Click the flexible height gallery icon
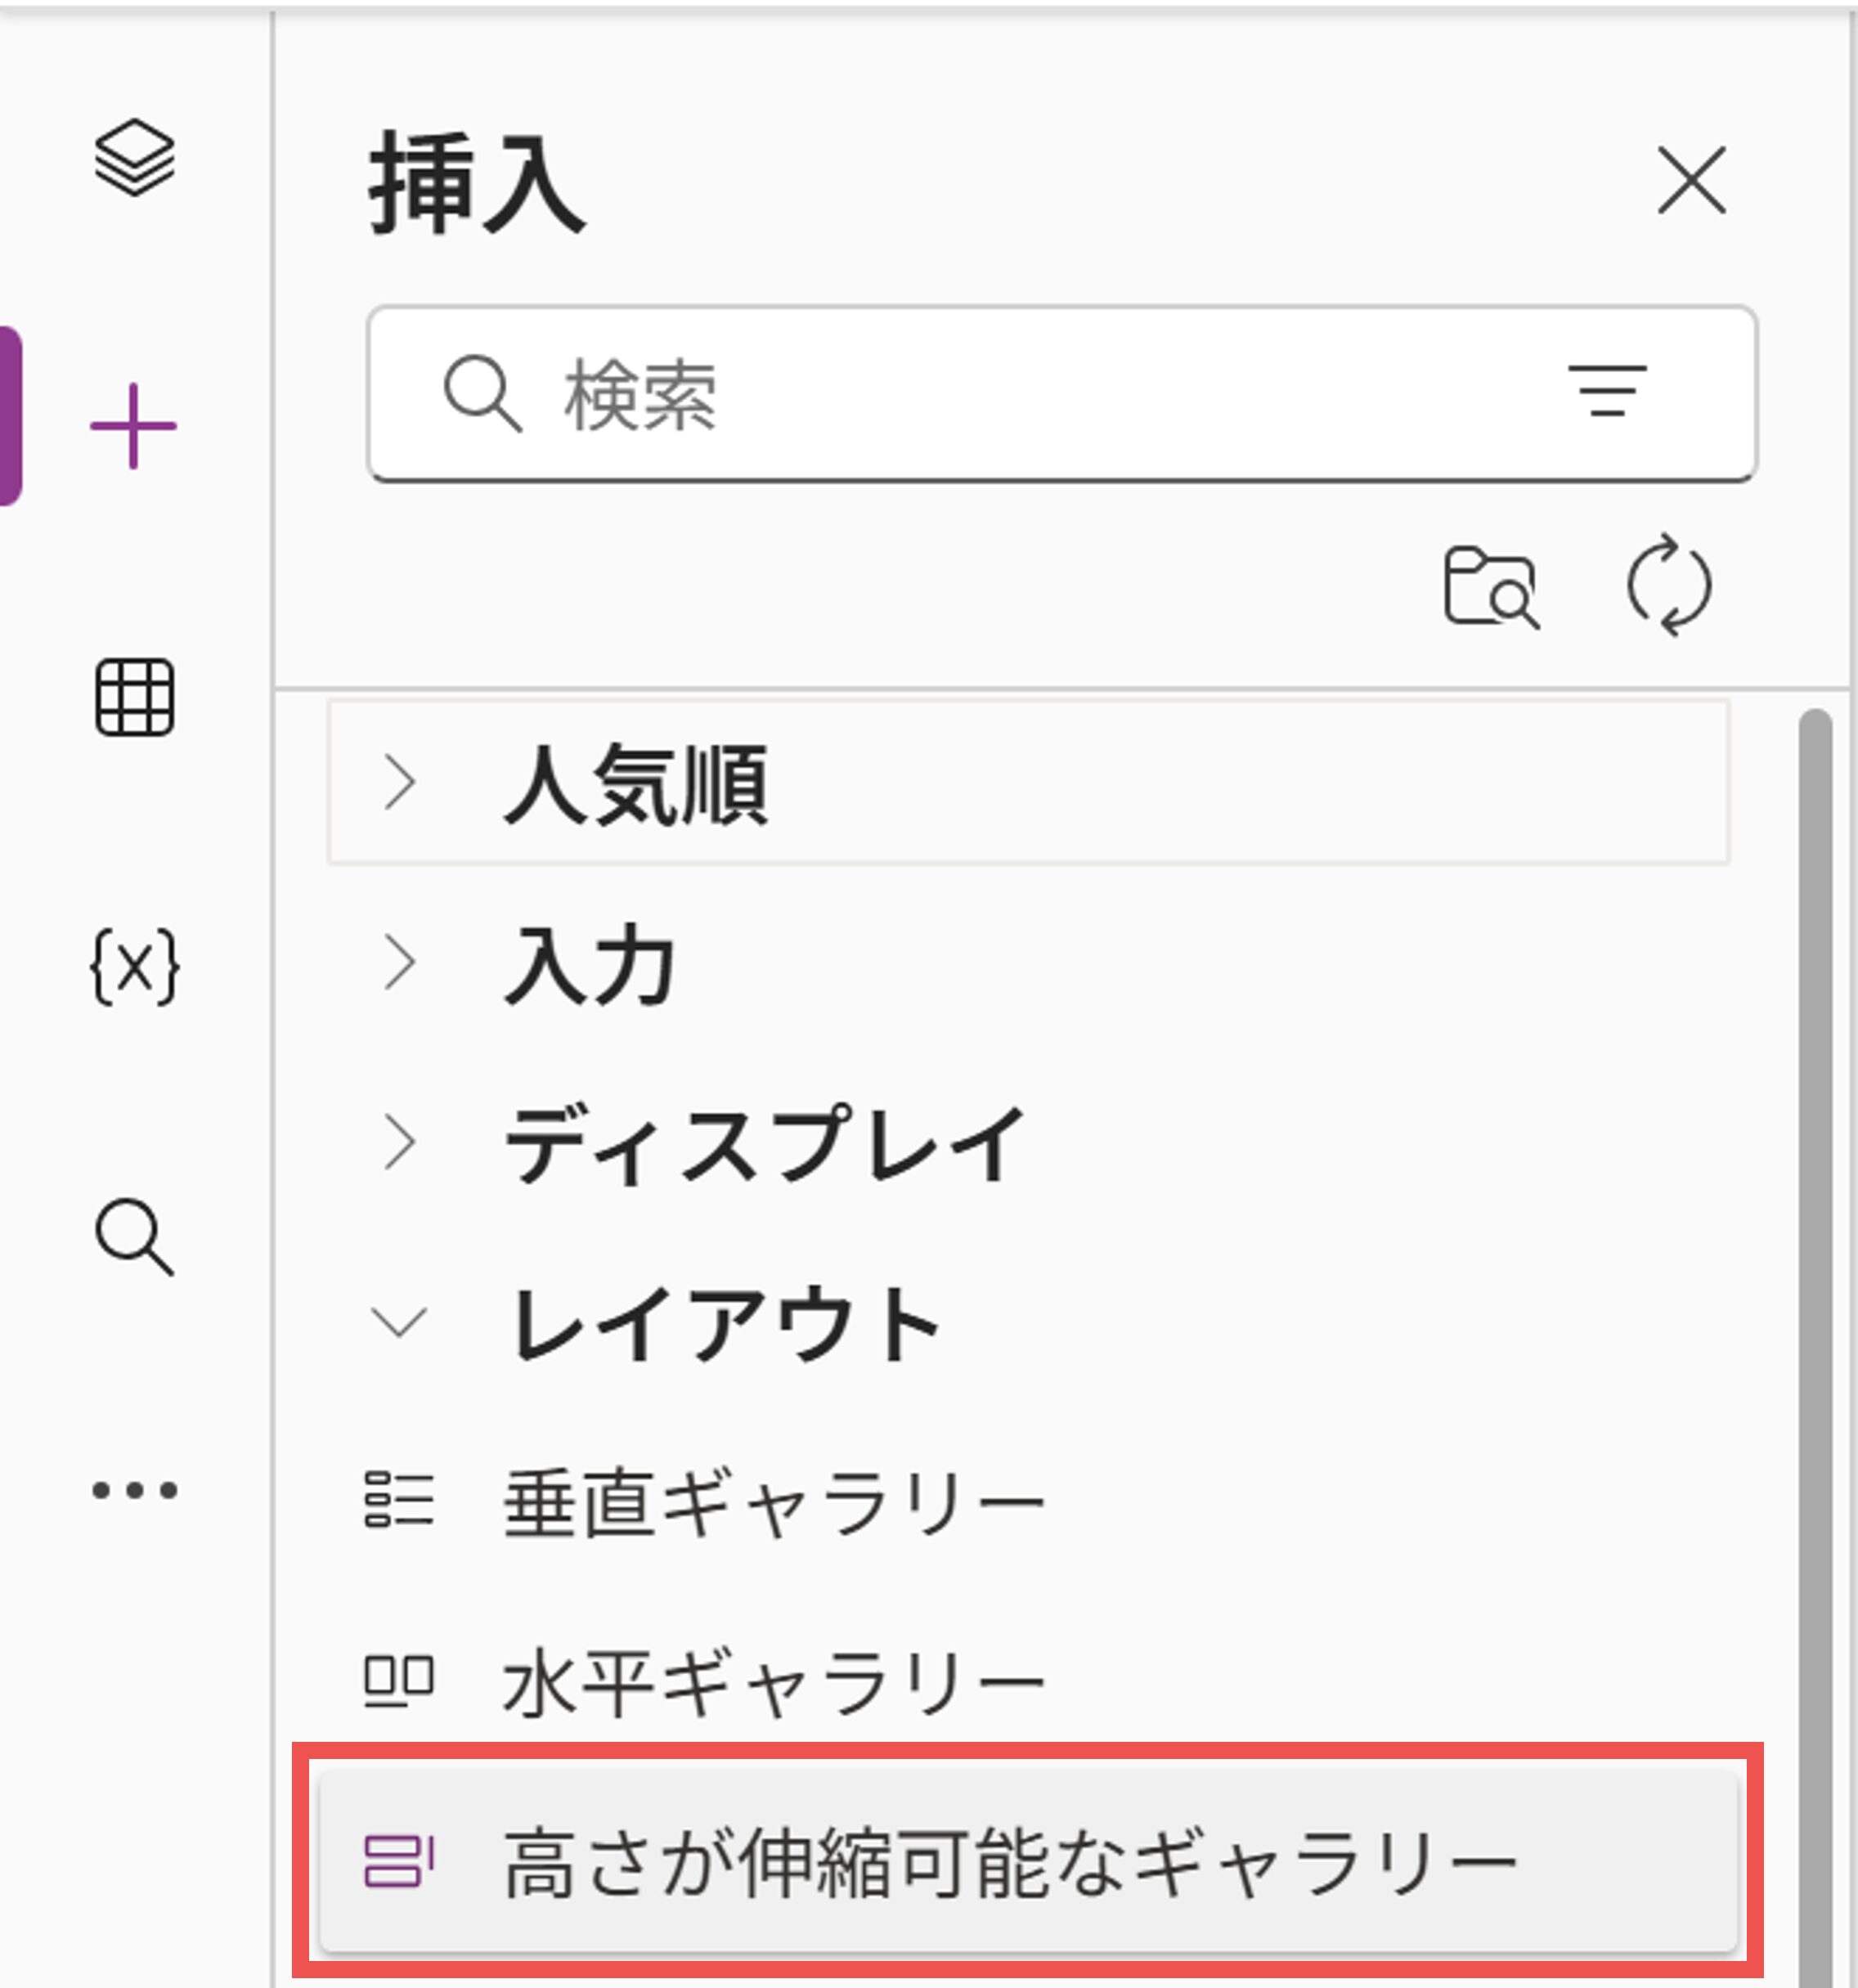 (399, 1861)
